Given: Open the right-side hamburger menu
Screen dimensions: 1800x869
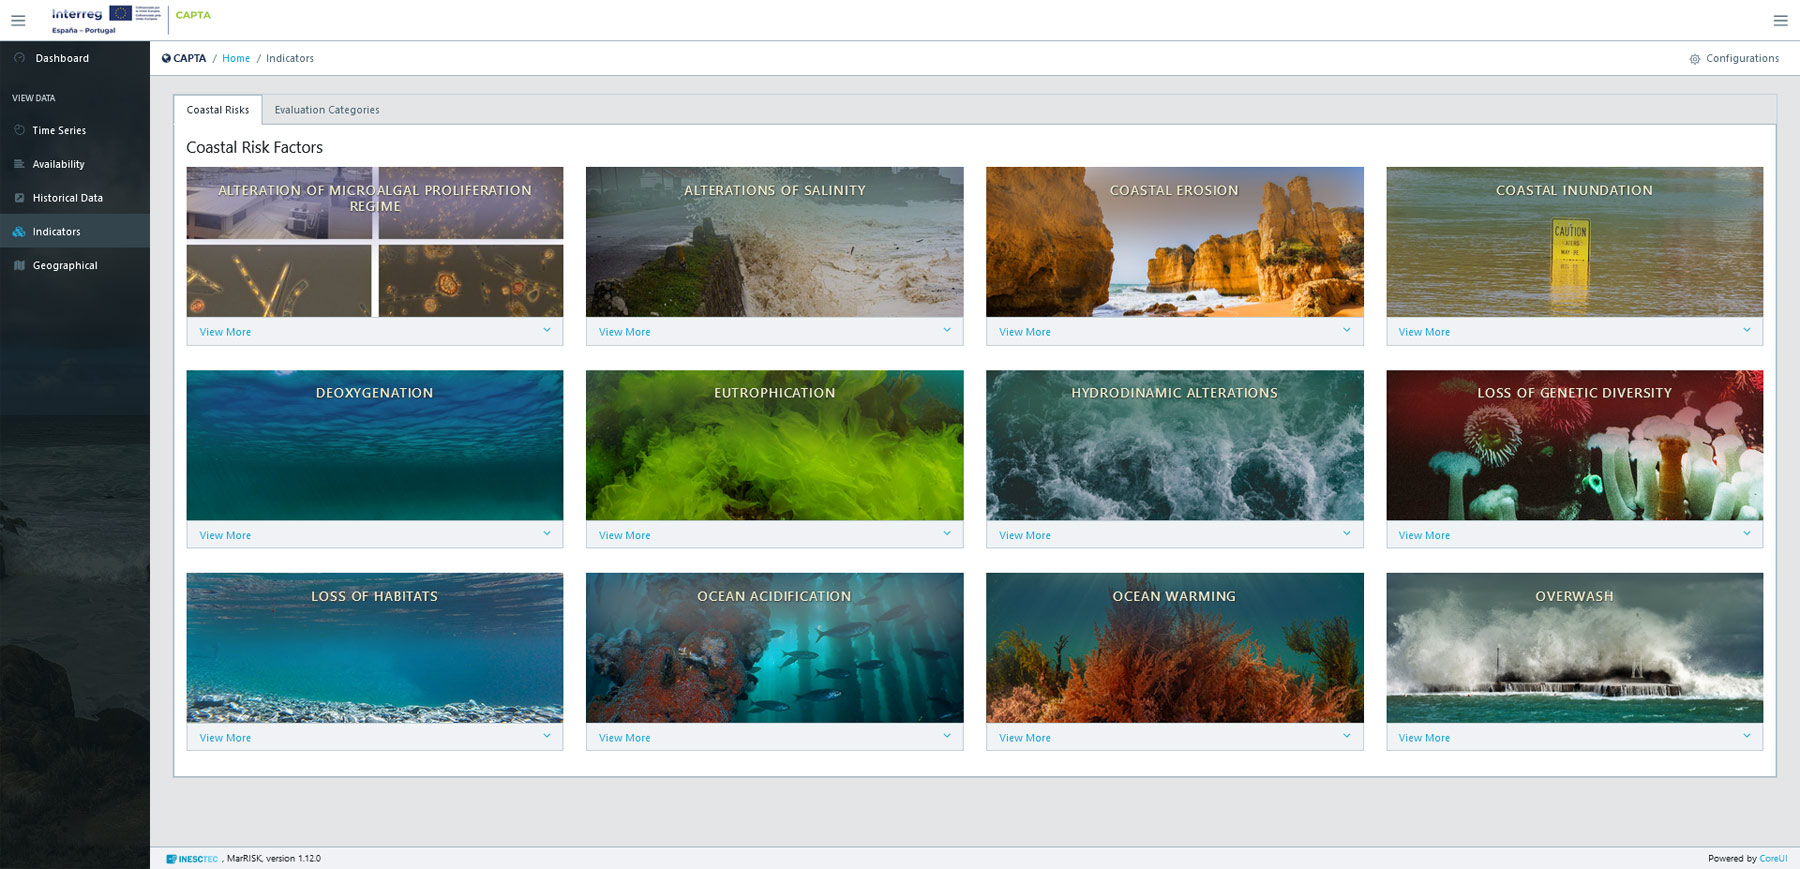Looking at the screenshot, I should [x=1780, y=20].
